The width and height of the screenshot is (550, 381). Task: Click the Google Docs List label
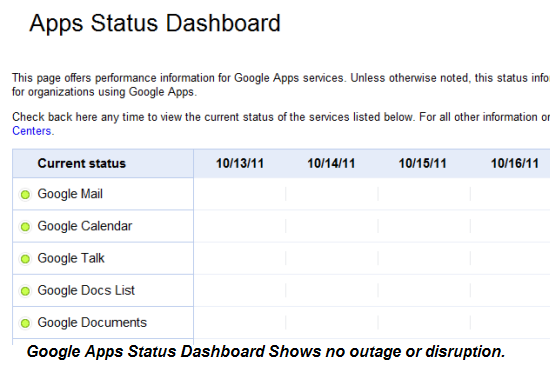(x=86, y=290)
